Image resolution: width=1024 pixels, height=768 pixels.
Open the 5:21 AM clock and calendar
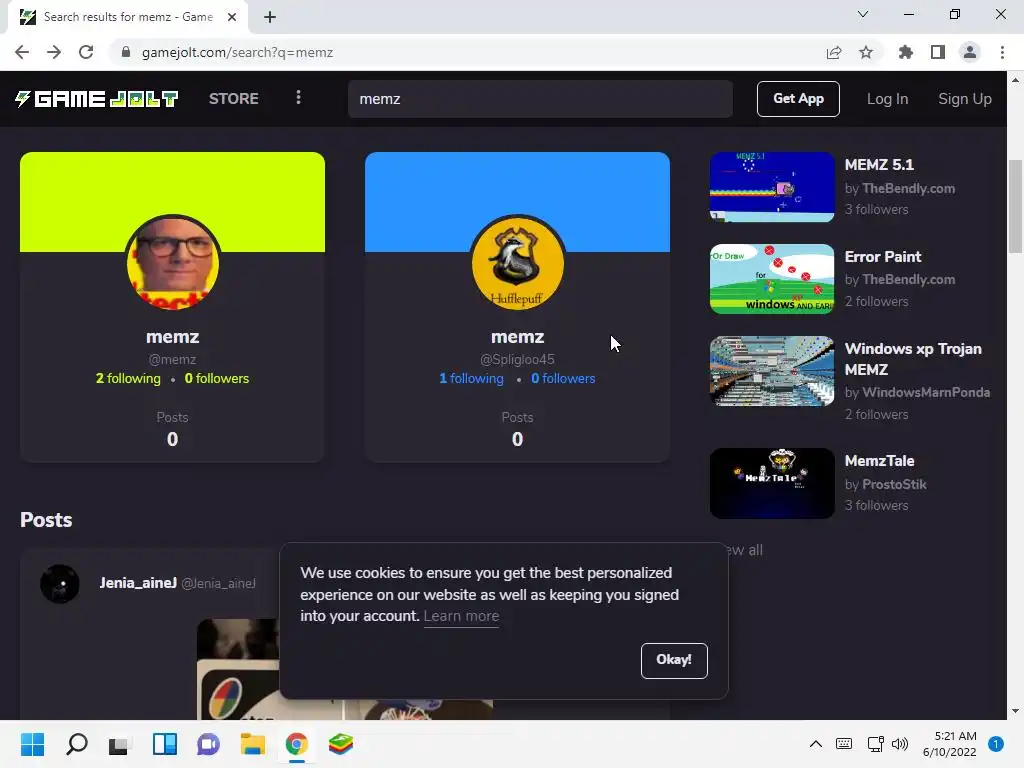tap(950, 744)
